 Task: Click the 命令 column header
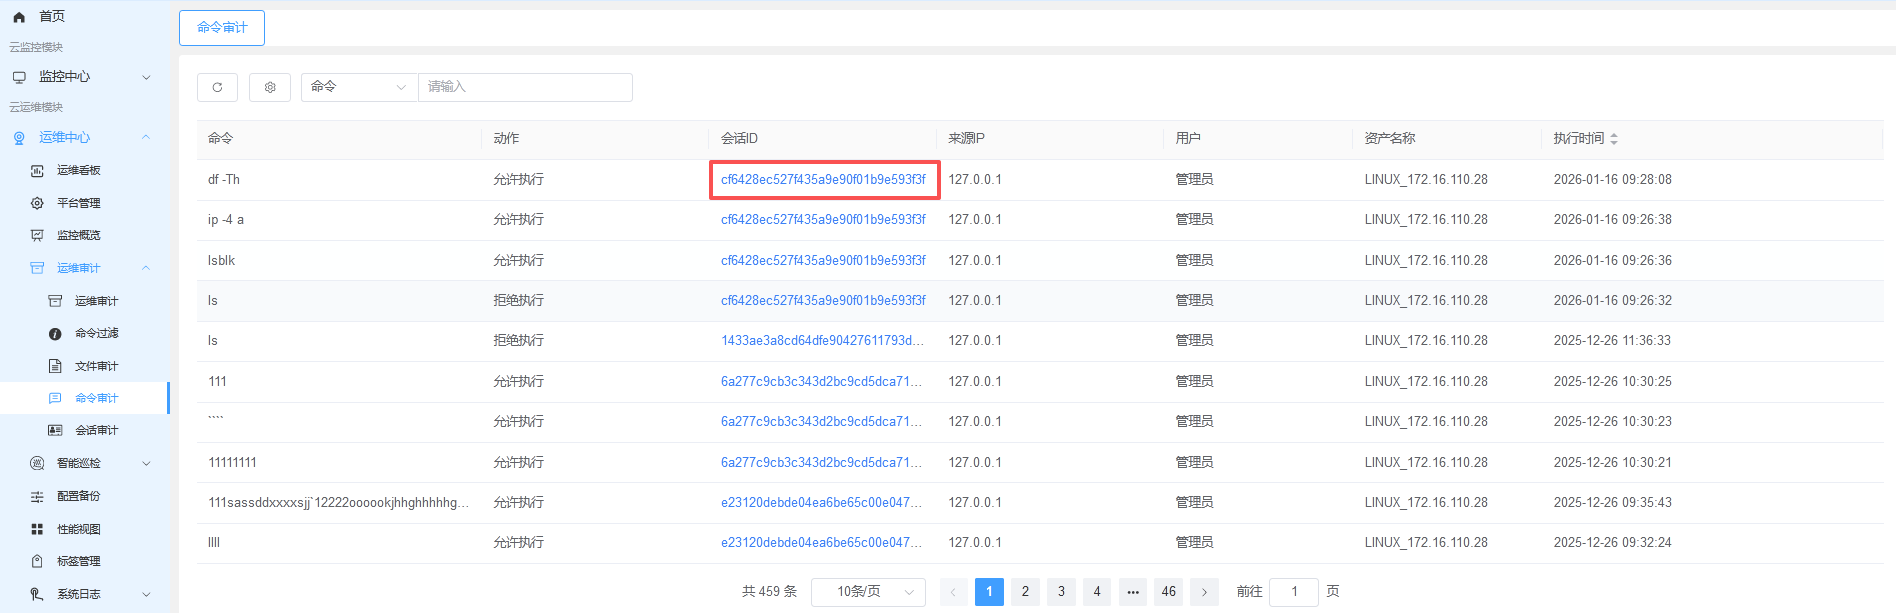[x=220, y=138]
